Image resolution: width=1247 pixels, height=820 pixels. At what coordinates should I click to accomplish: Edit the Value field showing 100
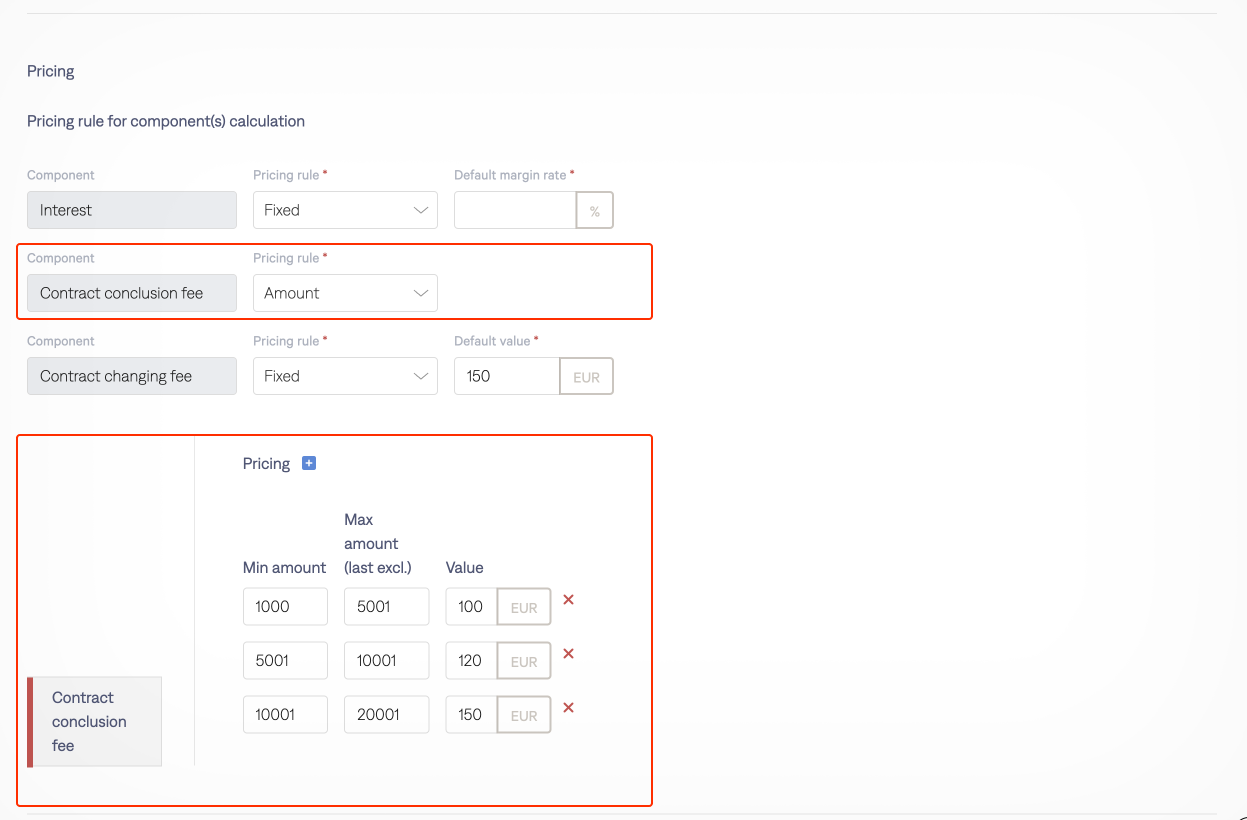471,606
